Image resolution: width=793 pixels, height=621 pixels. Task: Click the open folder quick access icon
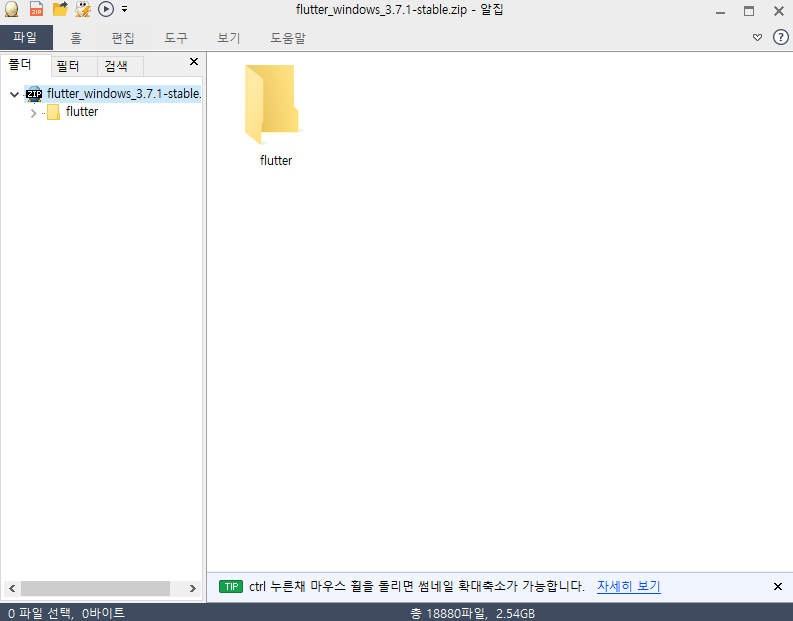point(60,9)
